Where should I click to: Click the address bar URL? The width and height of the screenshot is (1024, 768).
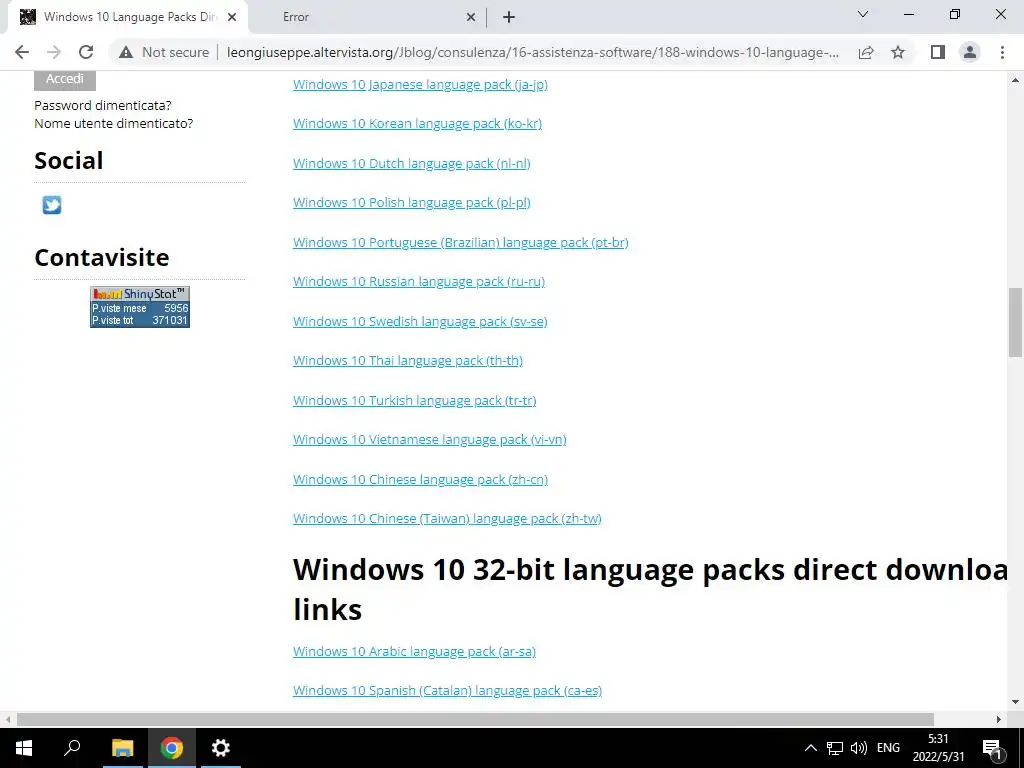point(533,52)
